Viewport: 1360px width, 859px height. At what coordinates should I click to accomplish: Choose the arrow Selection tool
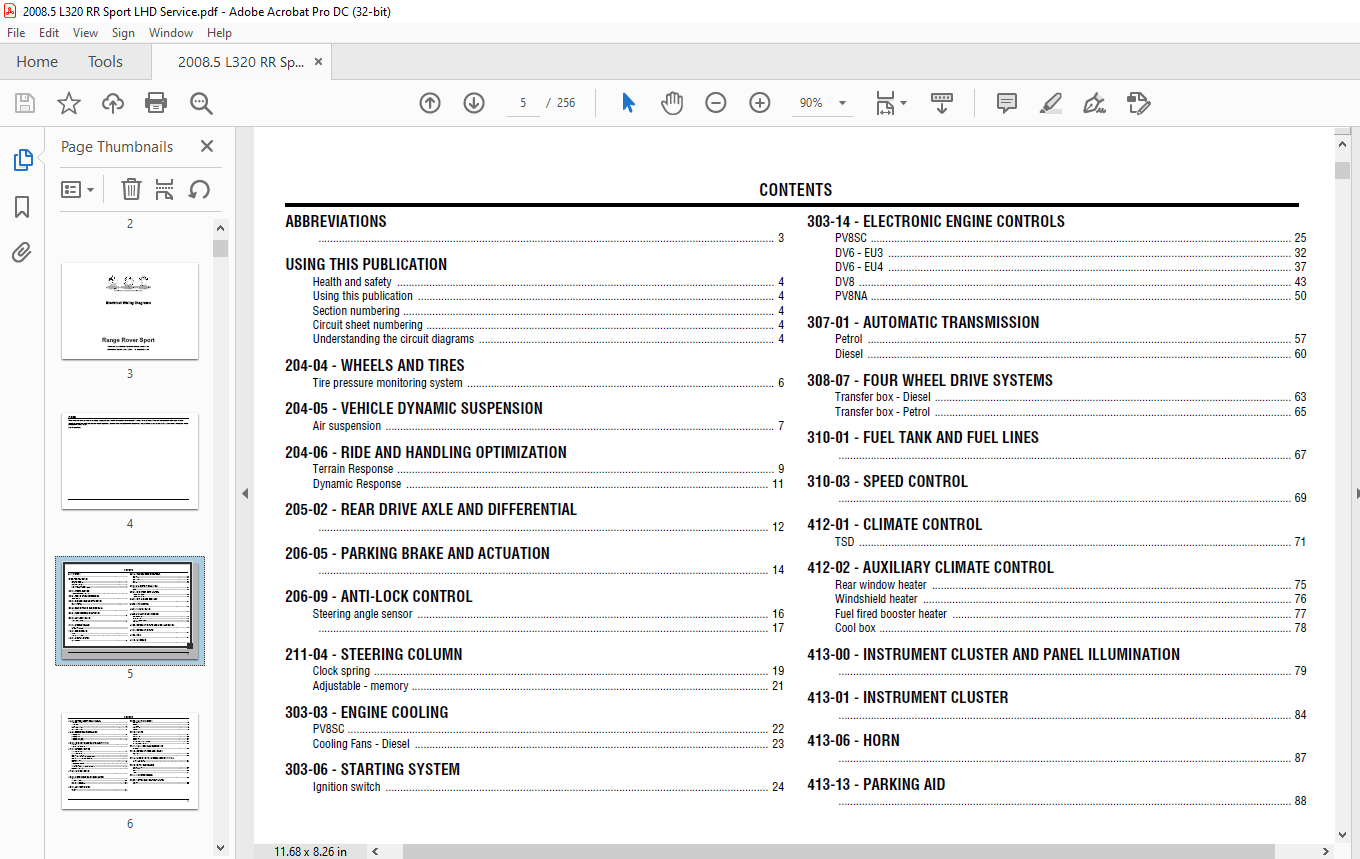click(628, 103)
